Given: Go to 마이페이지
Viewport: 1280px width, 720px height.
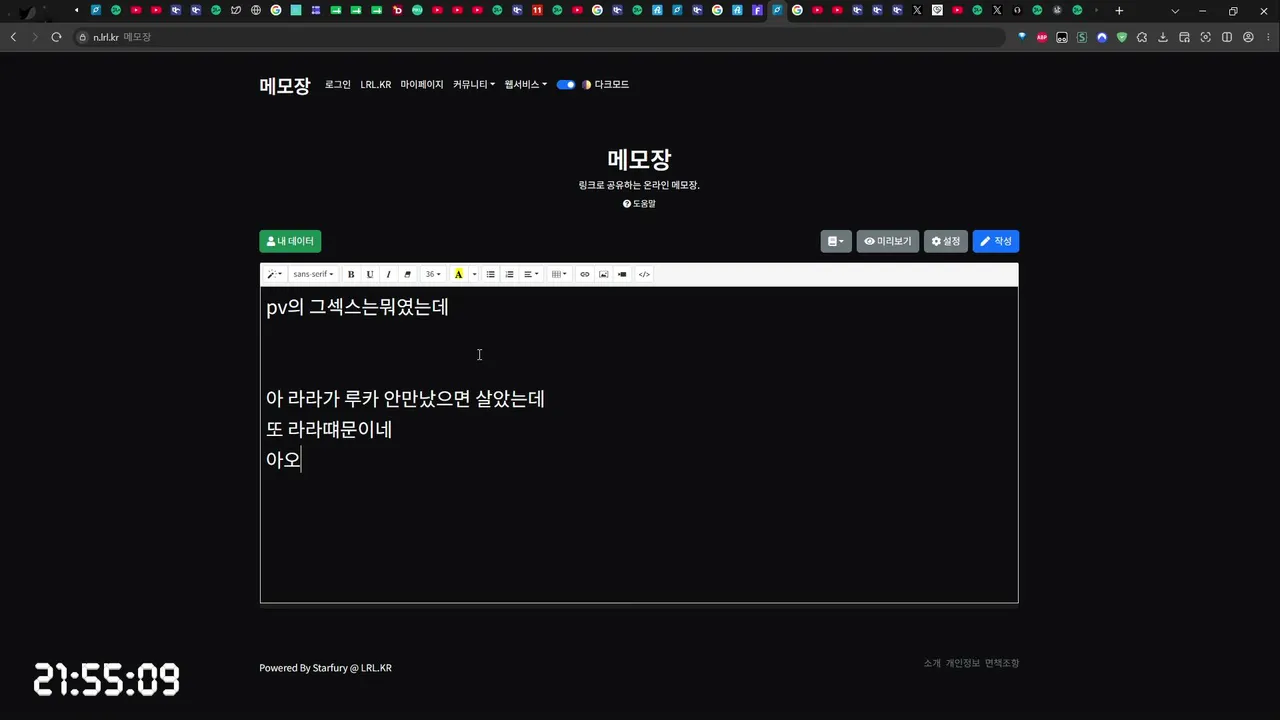Looking at the screenshot, I should 422,85.
